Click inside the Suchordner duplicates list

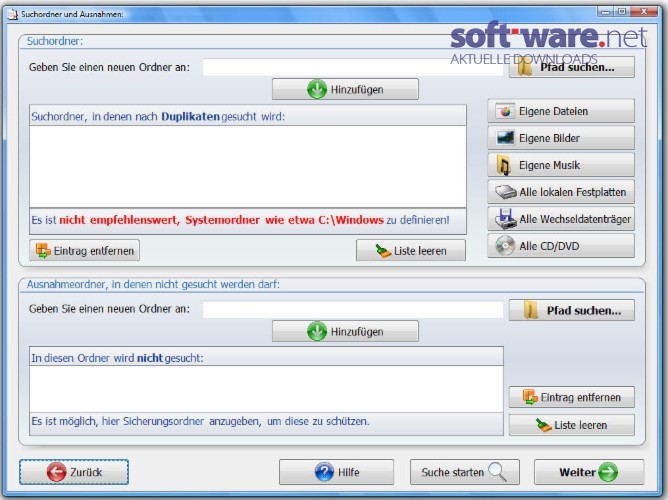248,167
